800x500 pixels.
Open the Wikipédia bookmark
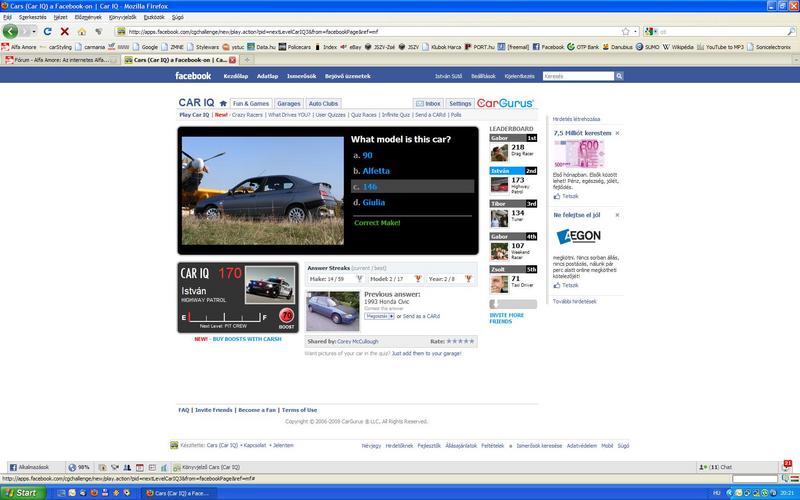pyautogui.click(x=678, y=47)
